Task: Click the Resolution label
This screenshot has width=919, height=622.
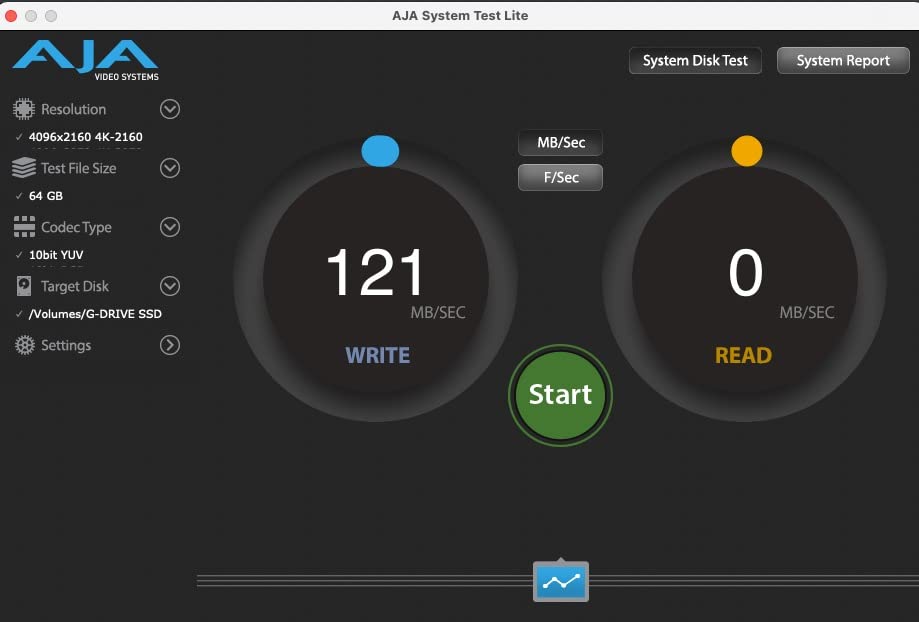Action: pyautogui.click(x=73, y=109)
